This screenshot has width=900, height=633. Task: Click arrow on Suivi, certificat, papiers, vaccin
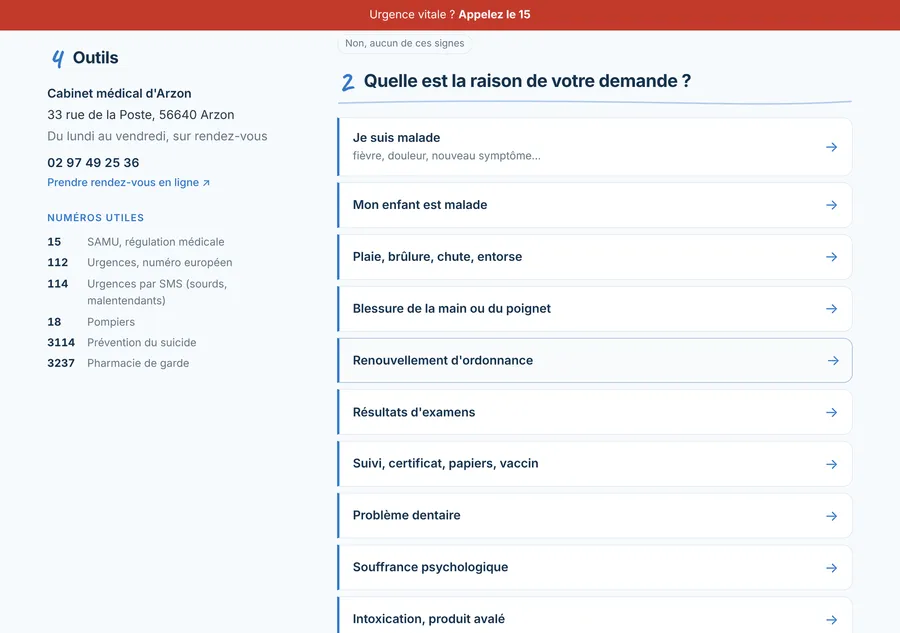(831, 464)
